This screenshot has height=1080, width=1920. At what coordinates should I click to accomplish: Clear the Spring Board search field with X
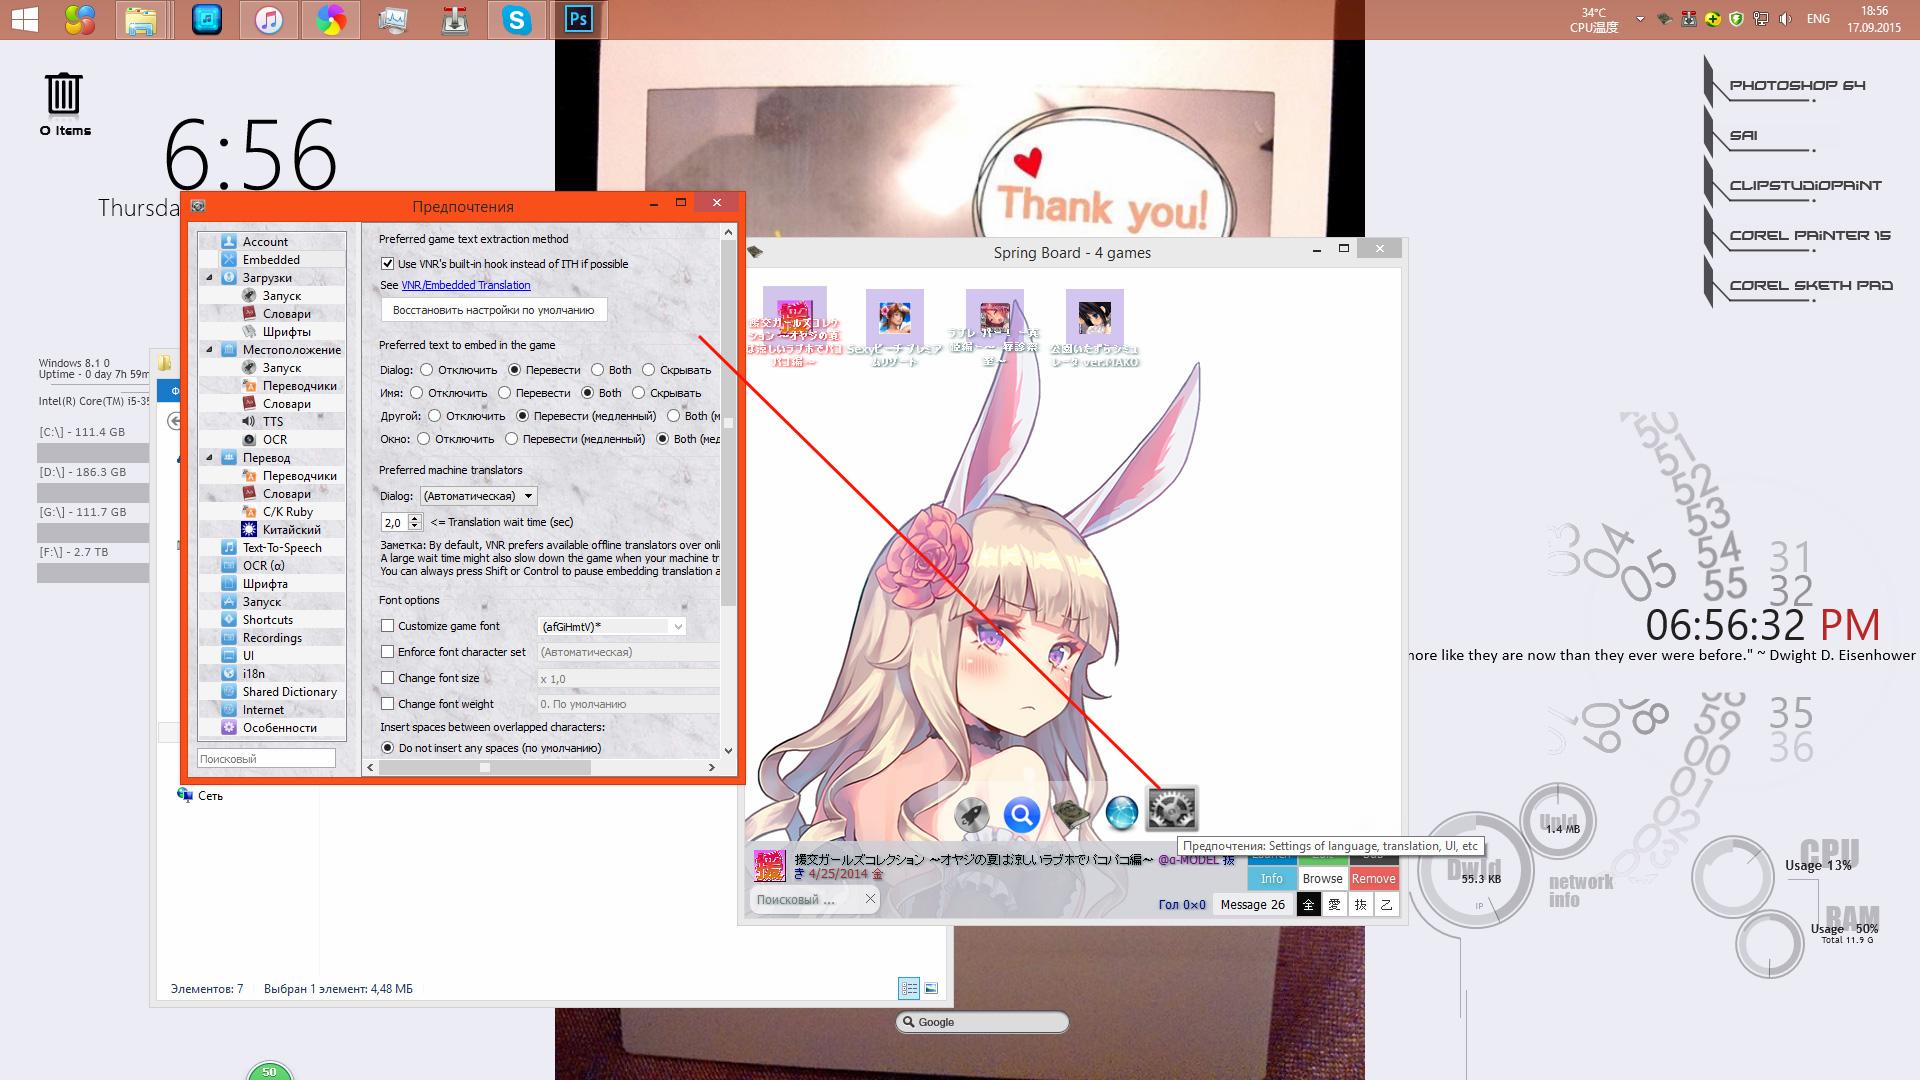(x=870, y=899)
